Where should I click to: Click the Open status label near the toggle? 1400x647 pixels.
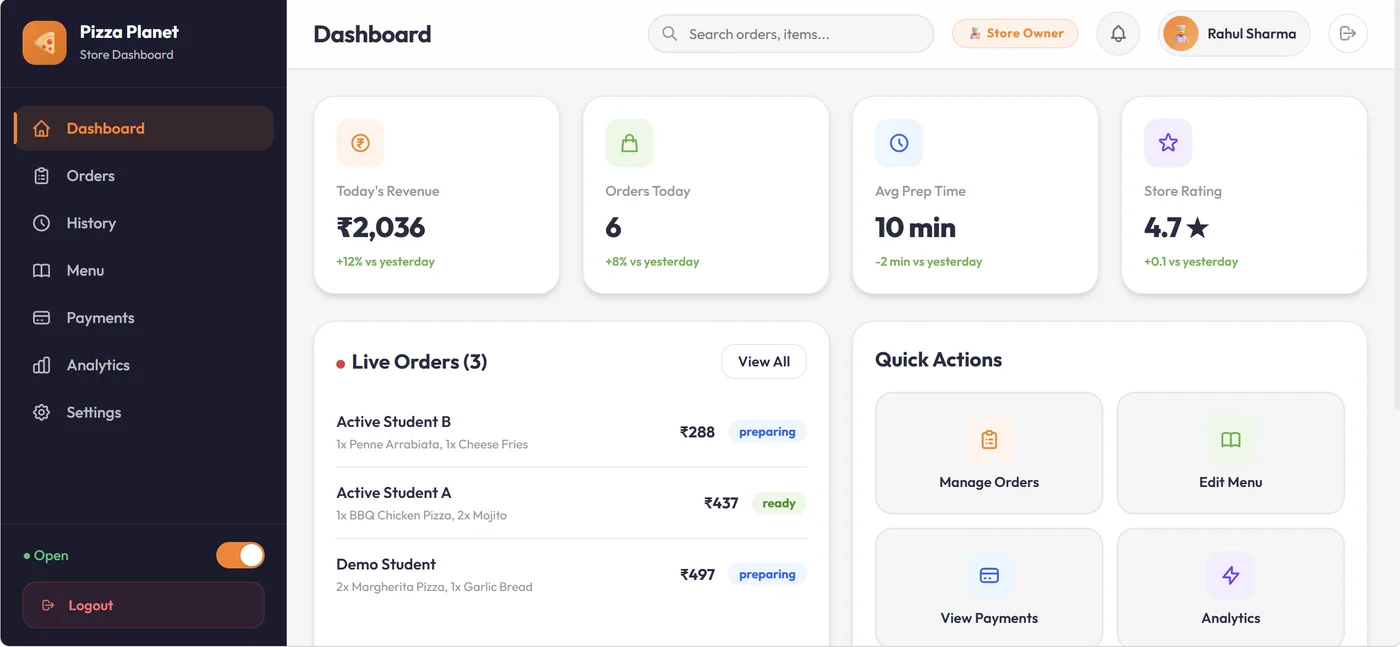tap(46, 556)
